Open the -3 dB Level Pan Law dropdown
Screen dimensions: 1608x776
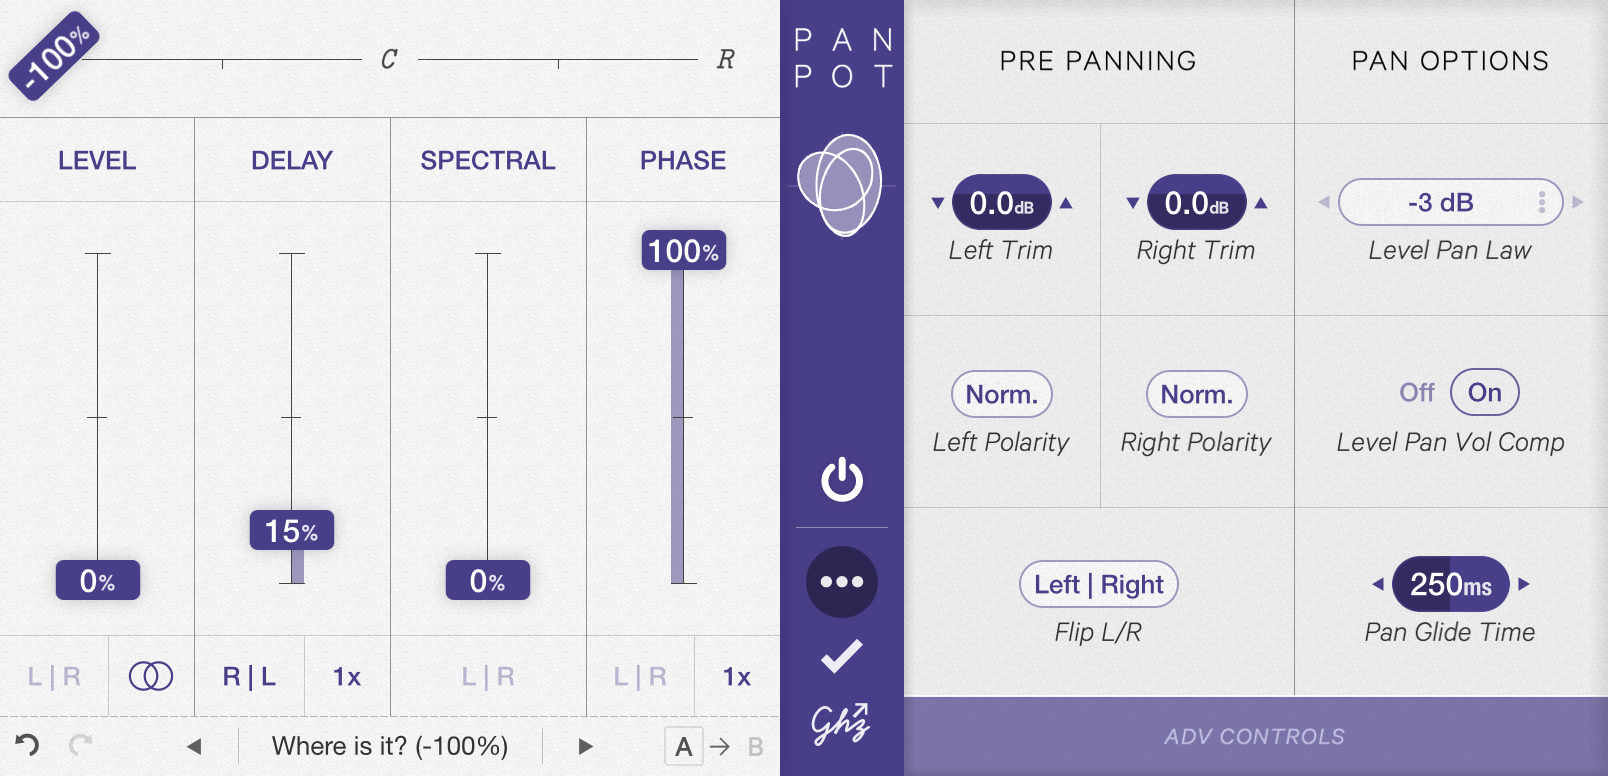(x=1451, y=203)
